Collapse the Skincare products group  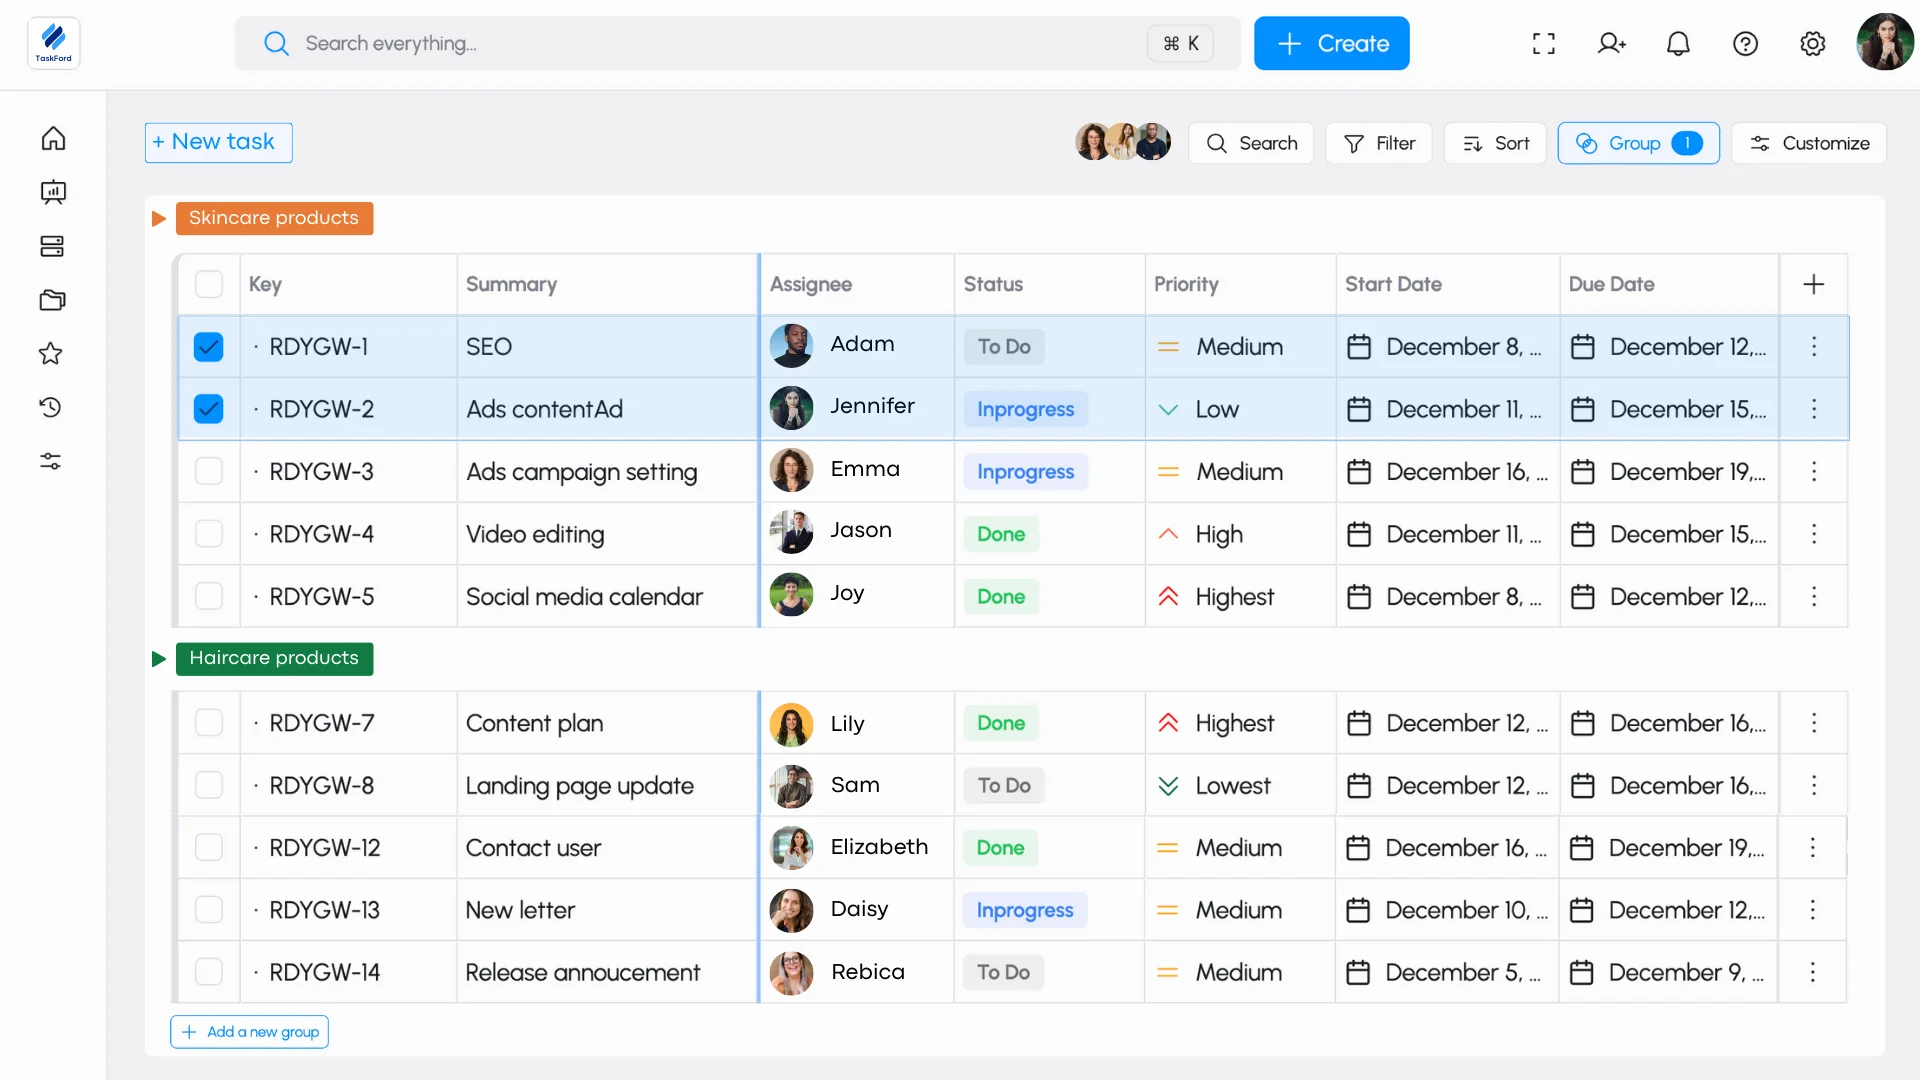158,219
